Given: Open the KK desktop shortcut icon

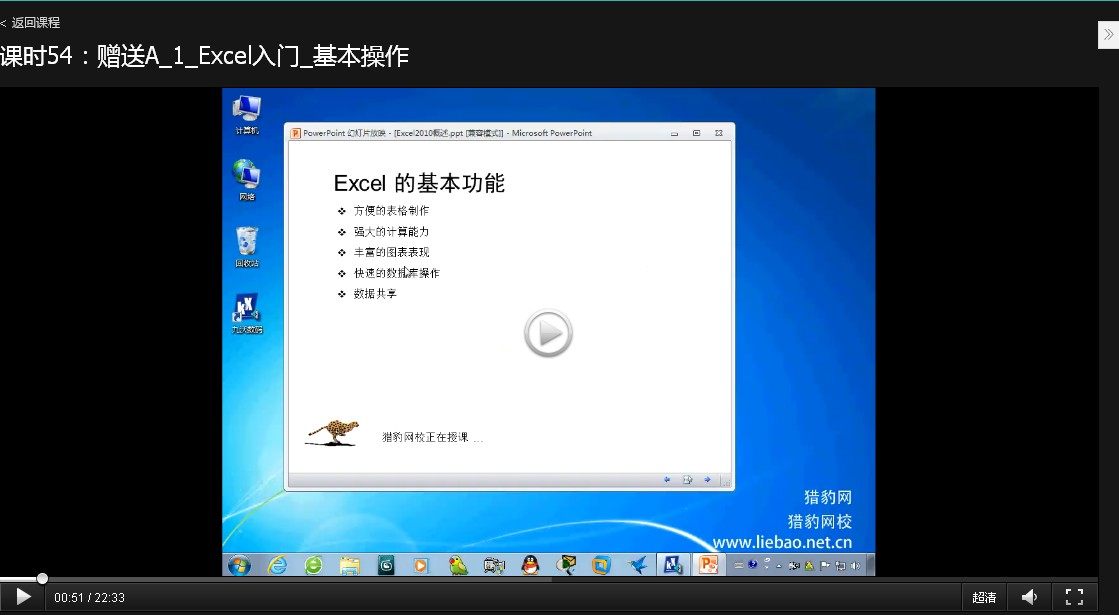Looking at the screenshot, I should tap(247, 313).
